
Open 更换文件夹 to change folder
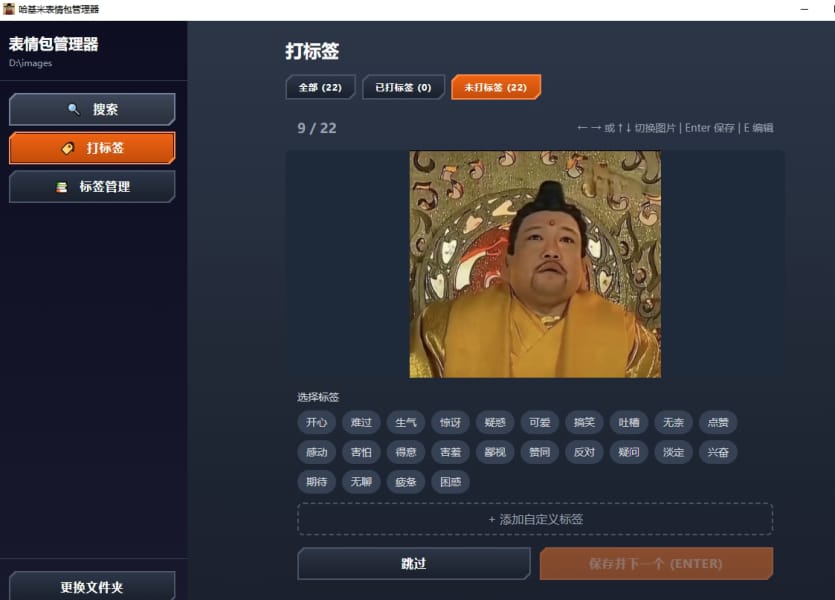[92, 587]
